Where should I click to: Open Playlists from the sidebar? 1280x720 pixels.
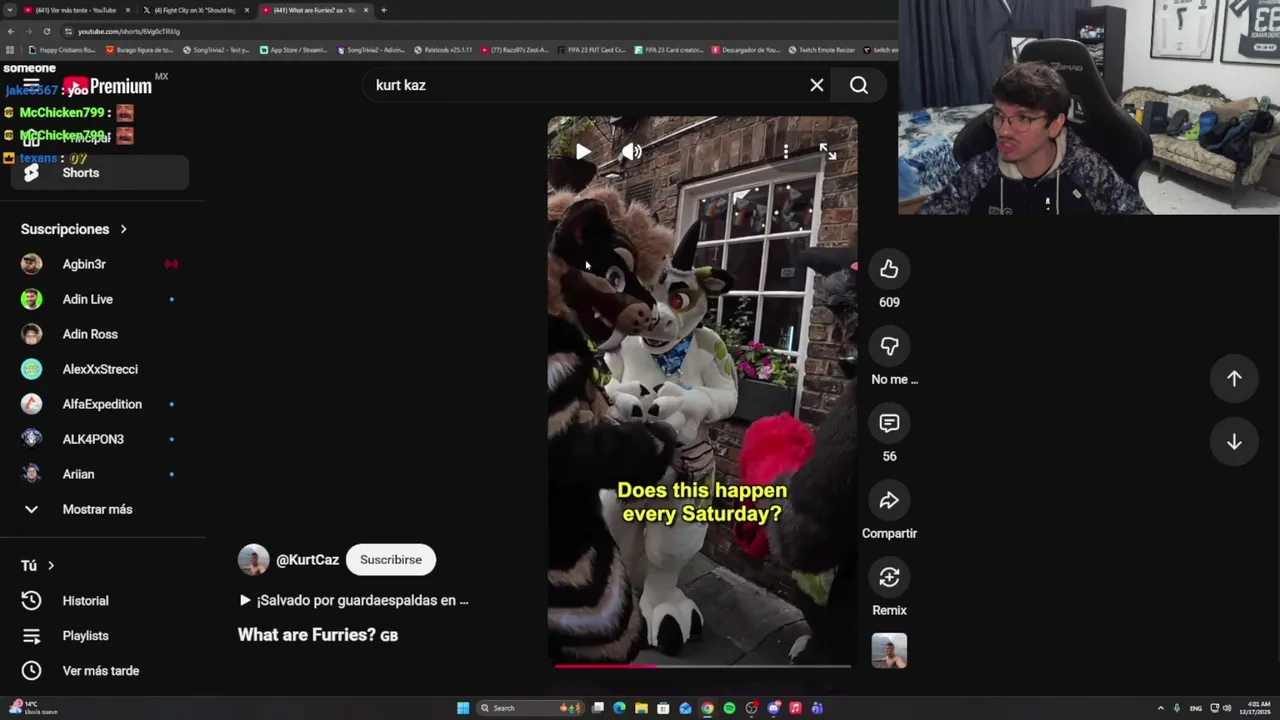(x=100, y=636)
